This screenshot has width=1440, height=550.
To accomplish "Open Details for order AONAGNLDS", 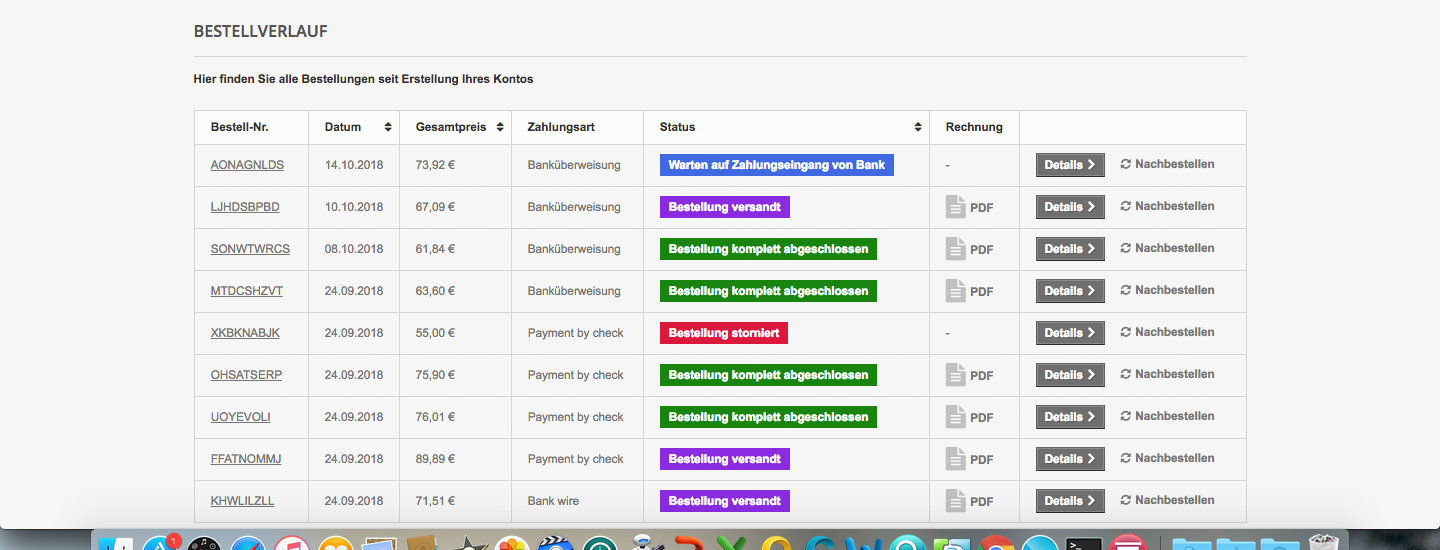I will point(1070,165).
